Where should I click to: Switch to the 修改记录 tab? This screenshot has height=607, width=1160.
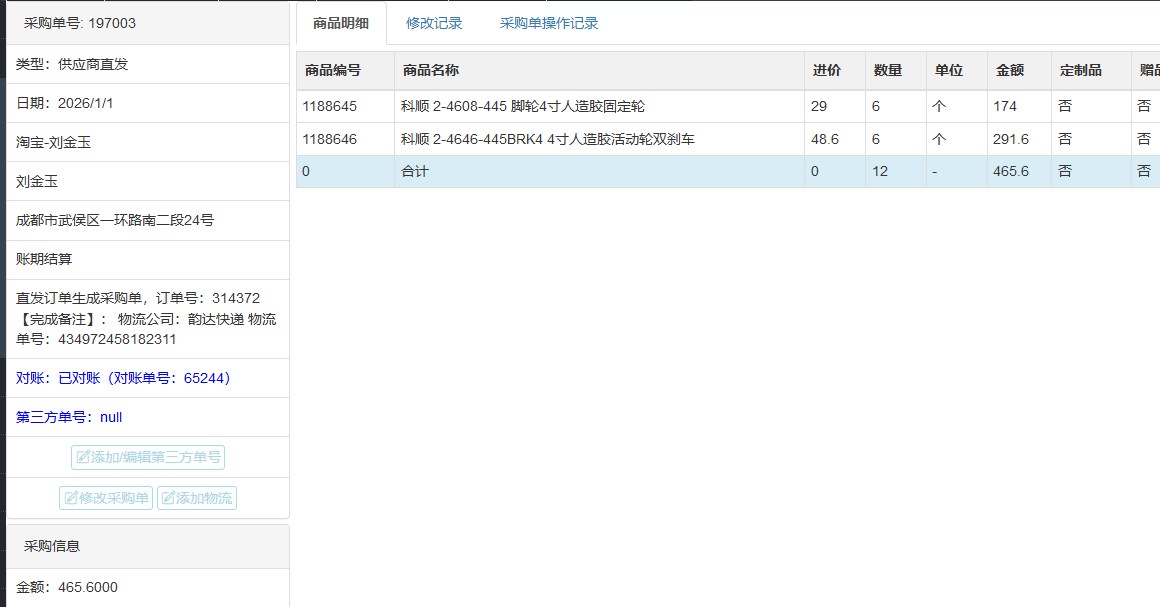pos(434,23)
